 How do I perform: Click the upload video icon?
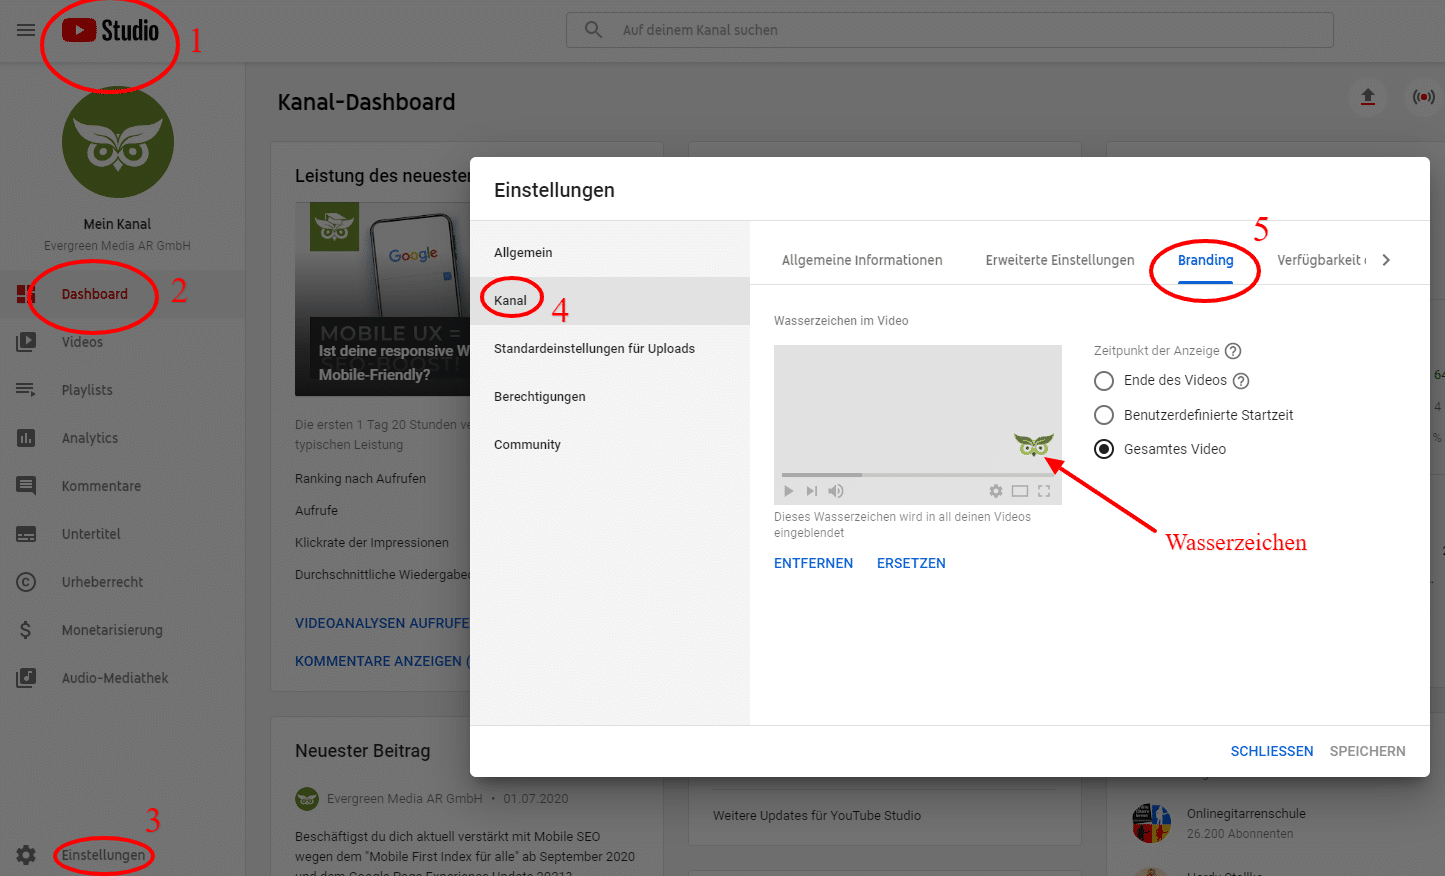tap(1368, 97)
